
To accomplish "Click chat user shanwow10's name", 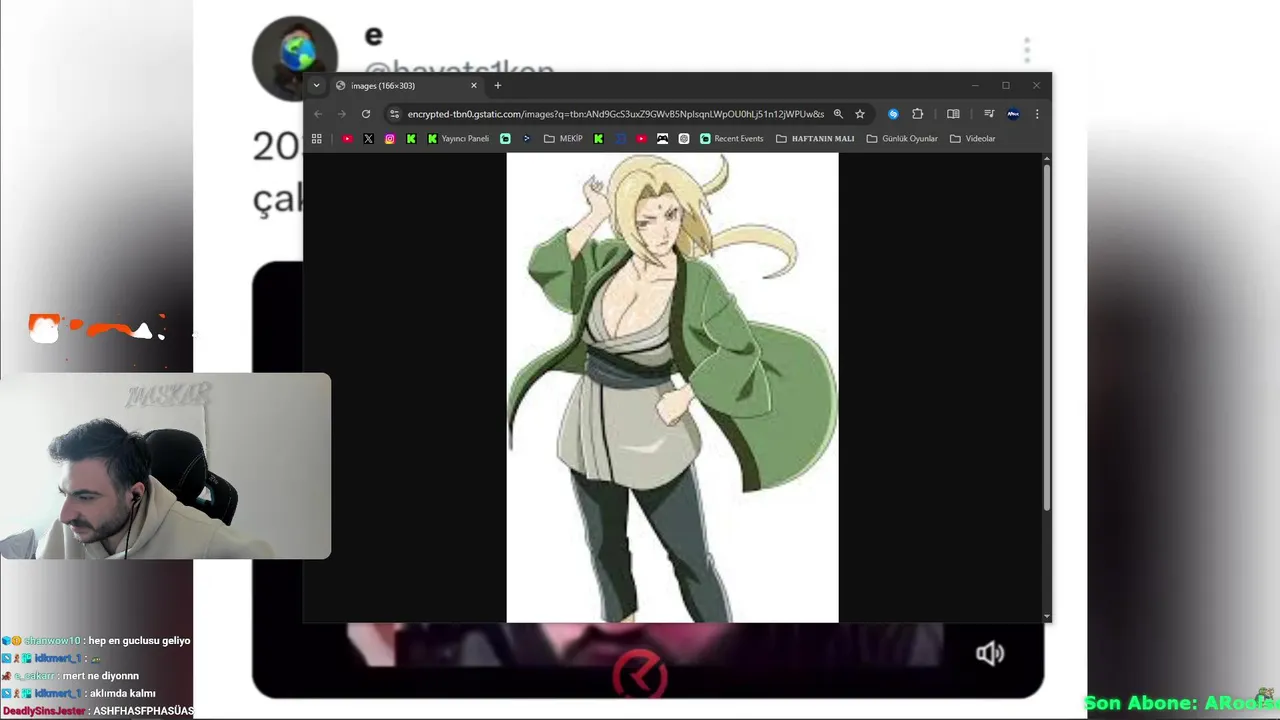I will [x=52, y=641].
